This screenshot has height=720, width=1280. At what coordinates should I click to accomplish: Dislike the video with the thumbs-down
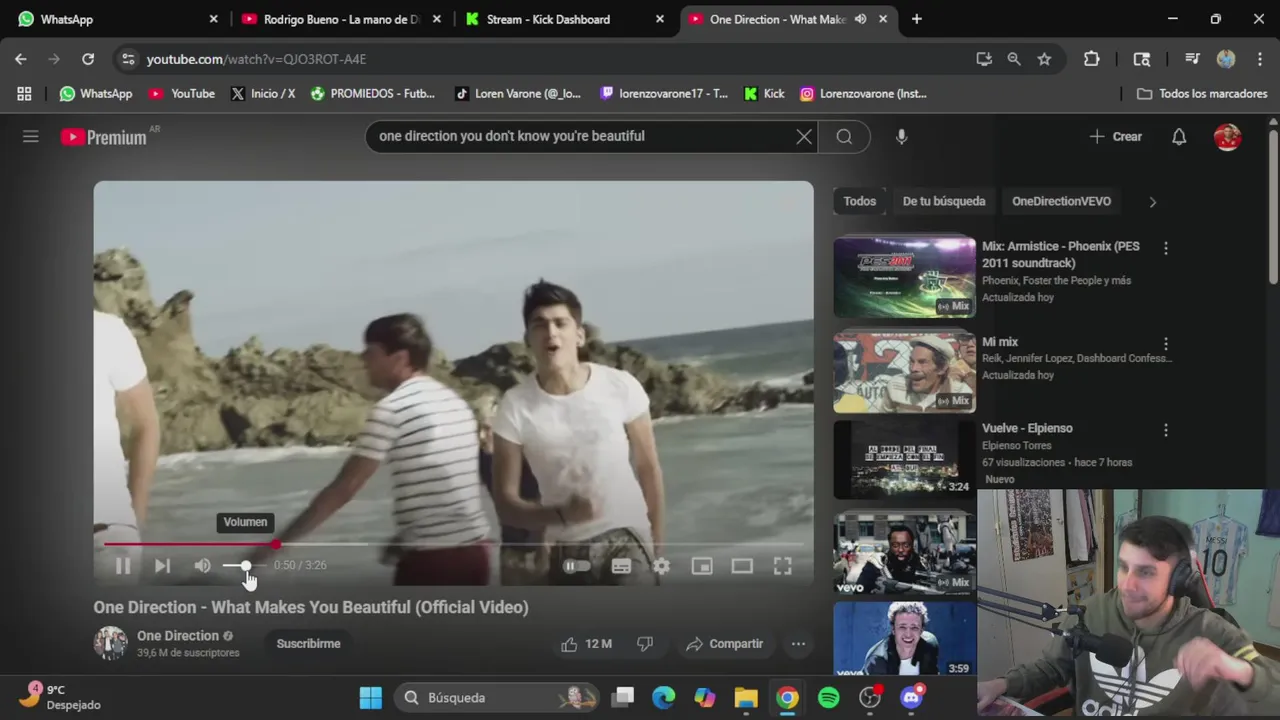coord(645,644)
